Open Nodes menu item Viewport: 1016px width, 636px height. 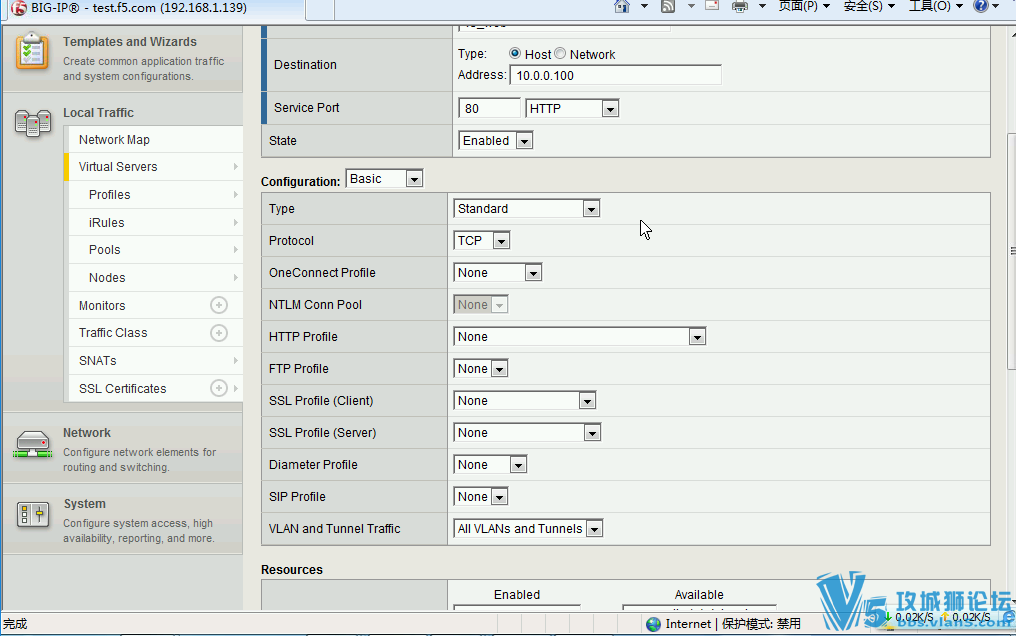[107, 277]
